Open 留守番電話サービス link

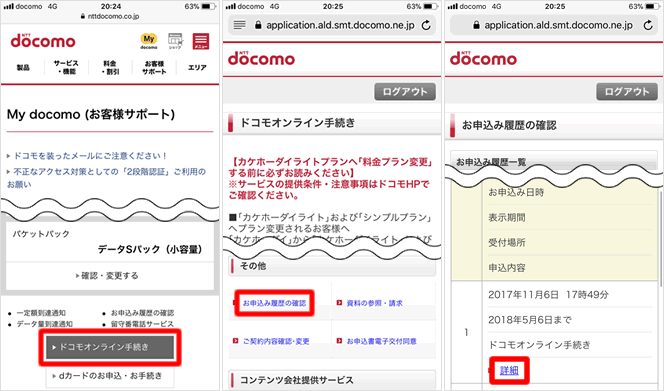pos(142,324)
